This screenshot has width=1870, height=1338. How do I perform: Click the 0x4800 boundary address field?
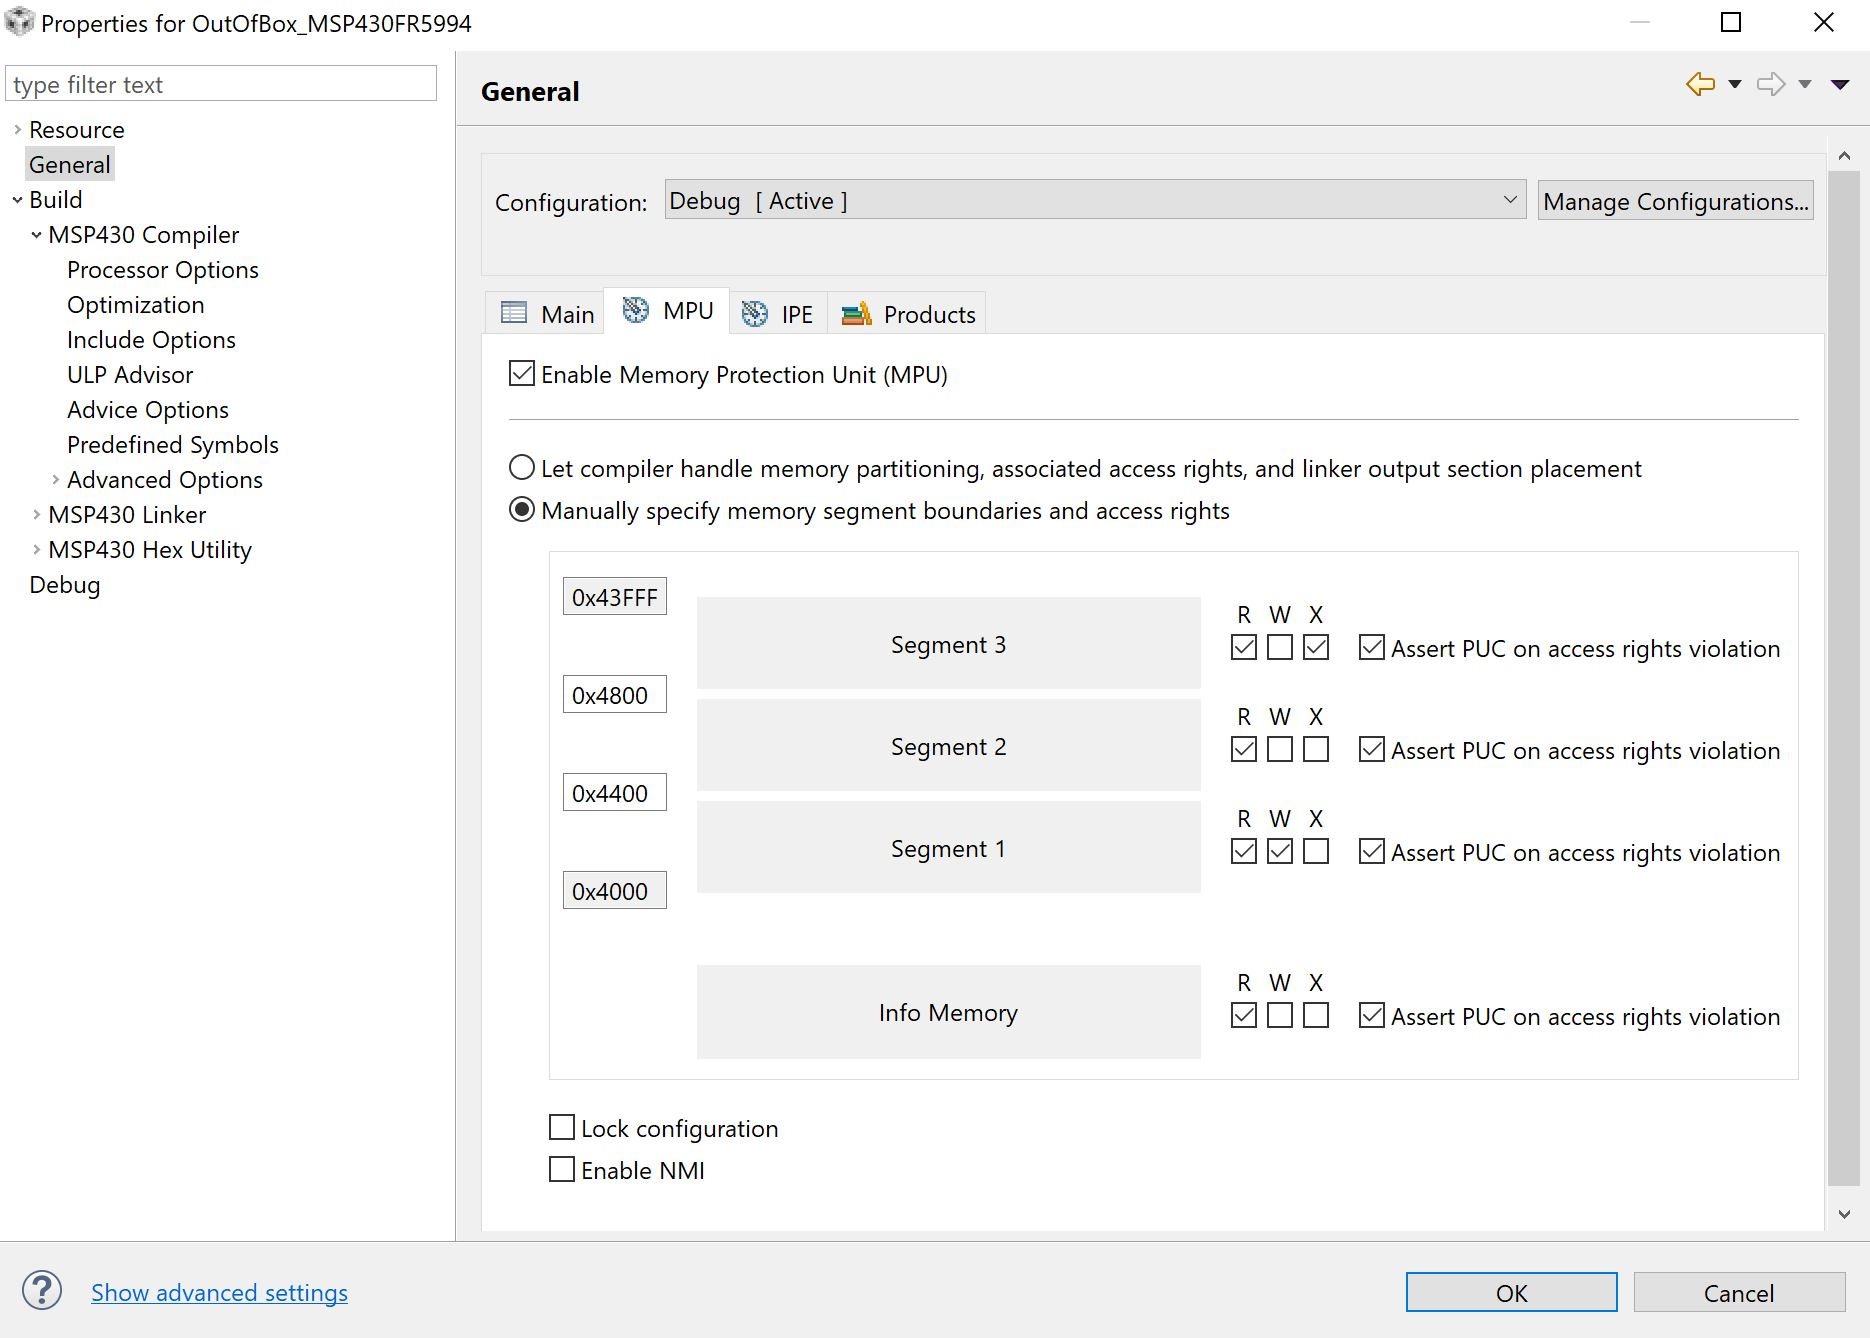[614, 695]
